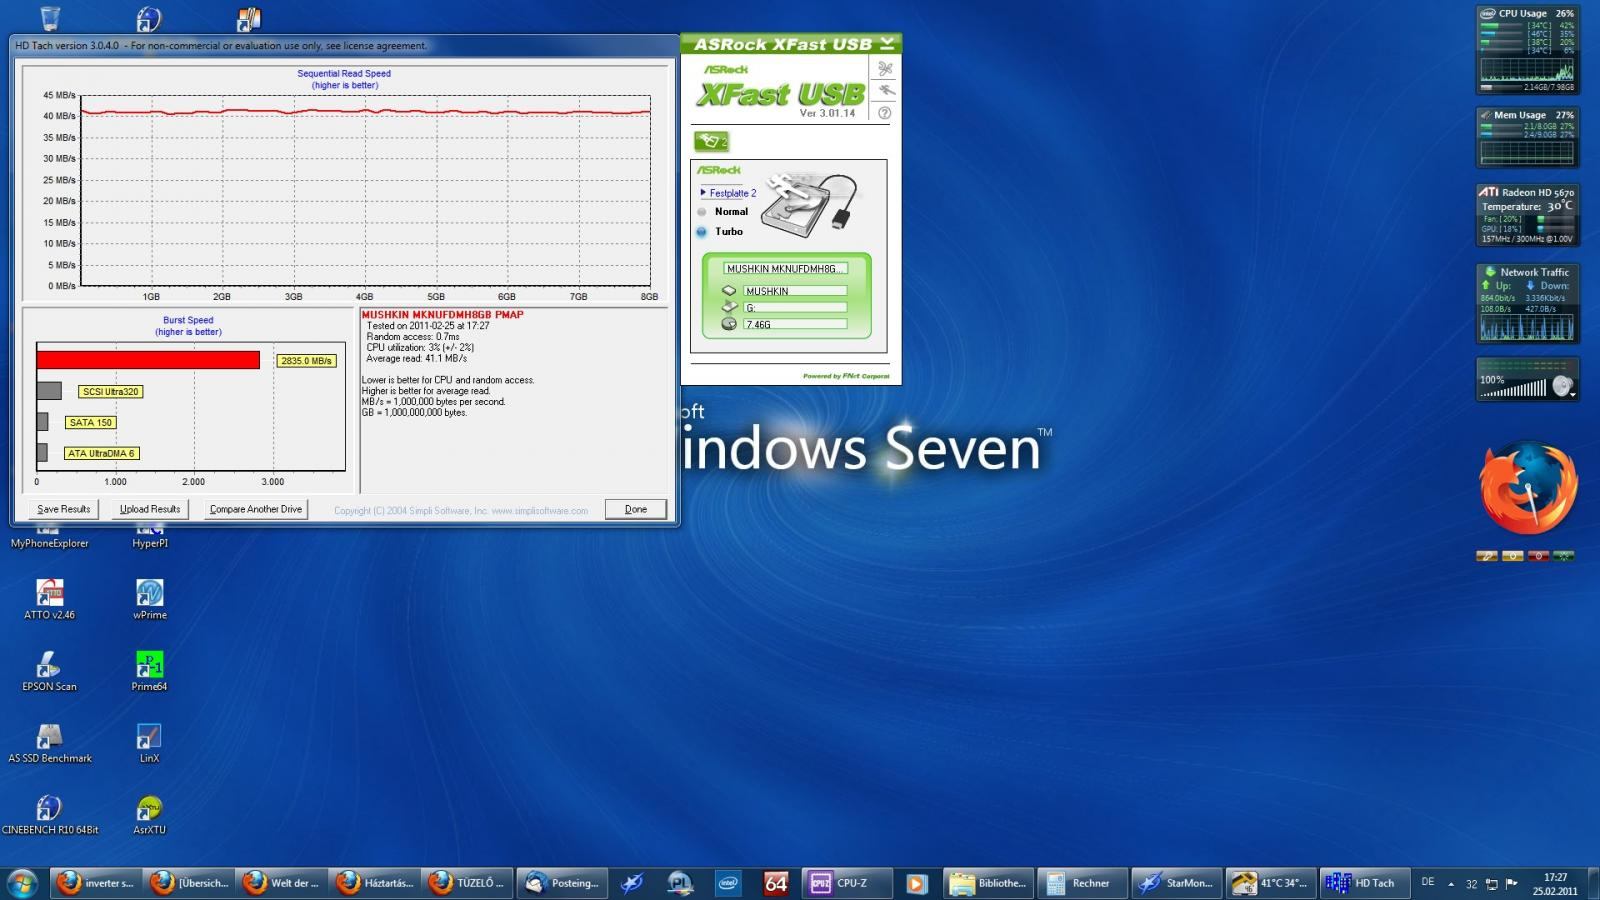This screenshot has width=1600, height=900.
Task: Expand the Festplatte 2 entry
Action: 727,193
